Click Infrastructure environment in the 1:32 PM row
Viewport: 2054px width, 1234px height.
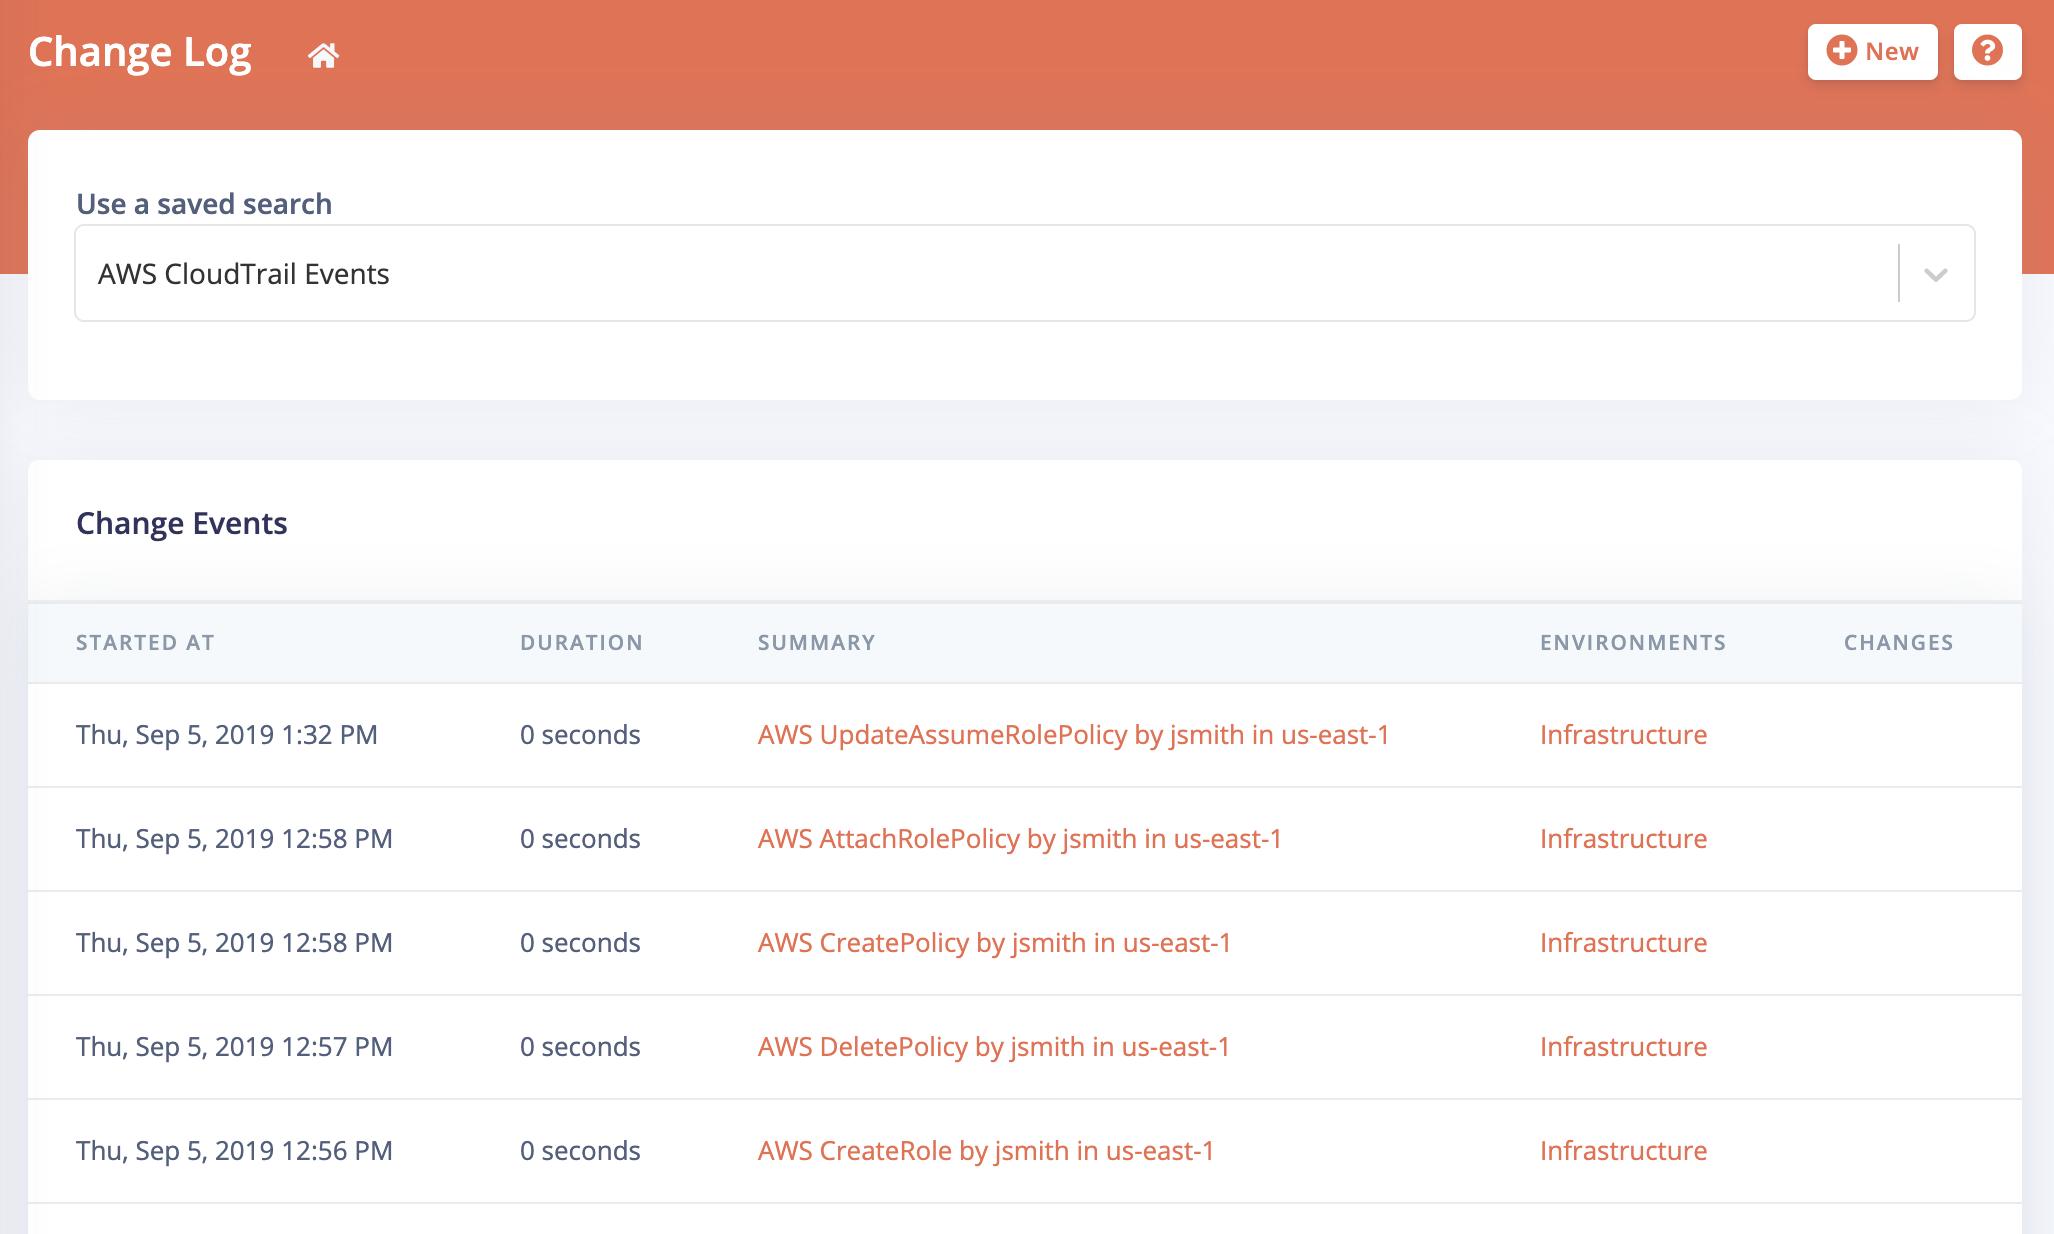coord(1623,735)
